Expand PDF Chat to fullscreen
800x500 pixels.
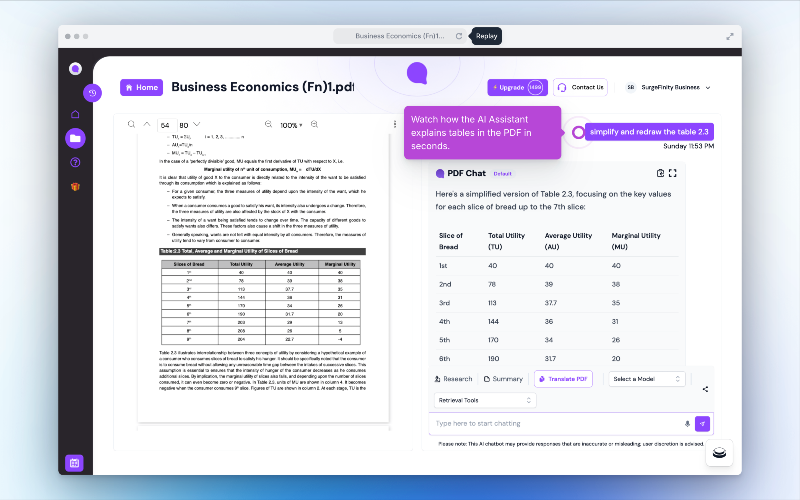[672, 173]
